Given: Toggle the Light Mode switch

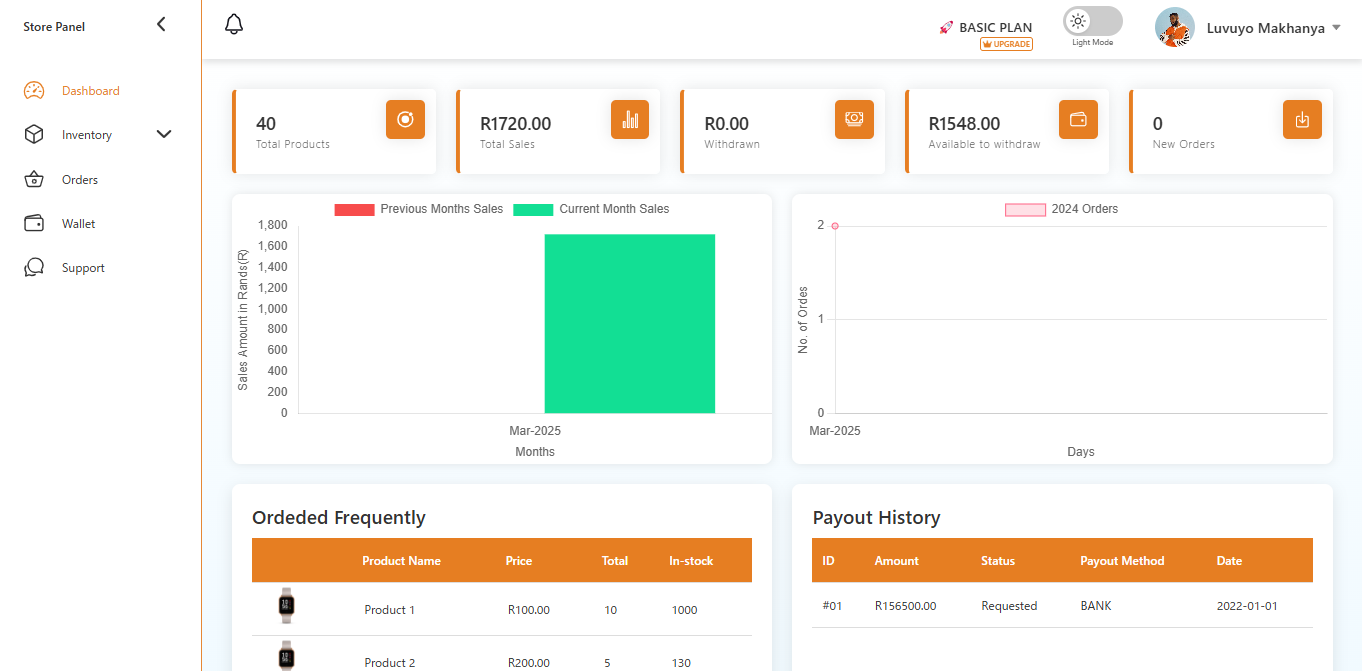Looking at the screenshot, I should 1092,22.
